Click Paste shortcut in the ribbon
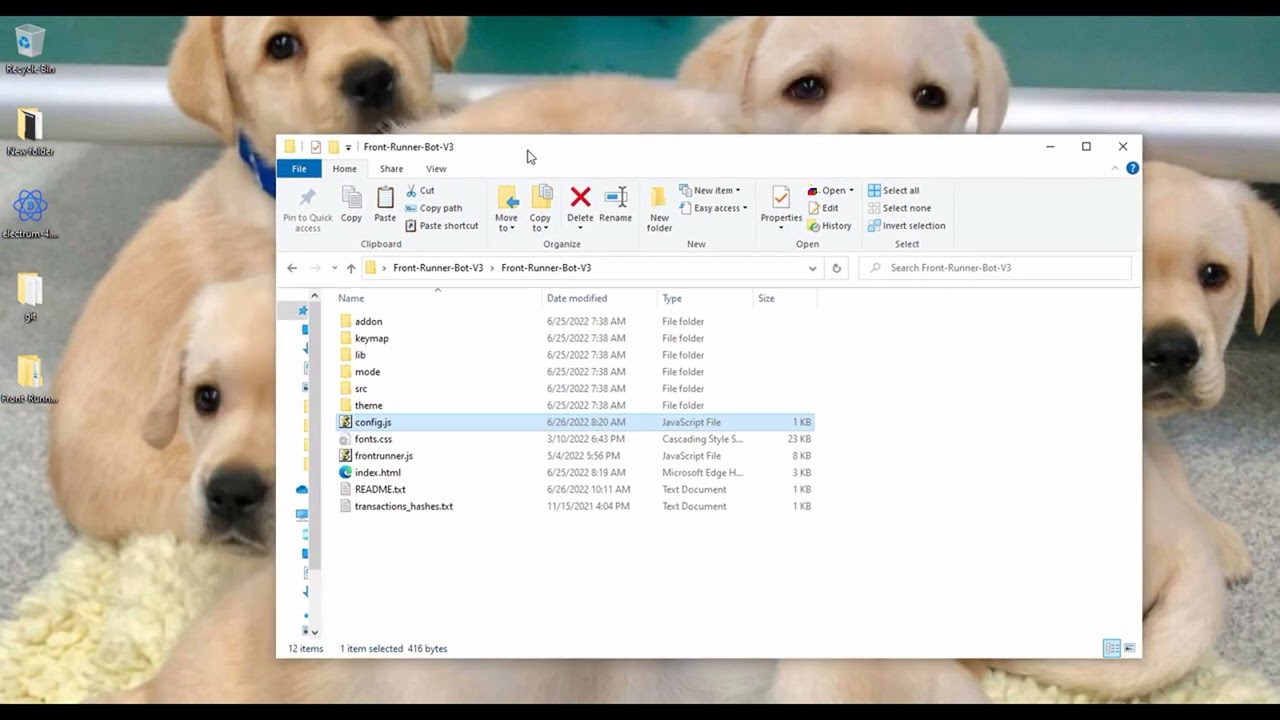Viewport: 1280px width, 720px height. coord(441,226)
